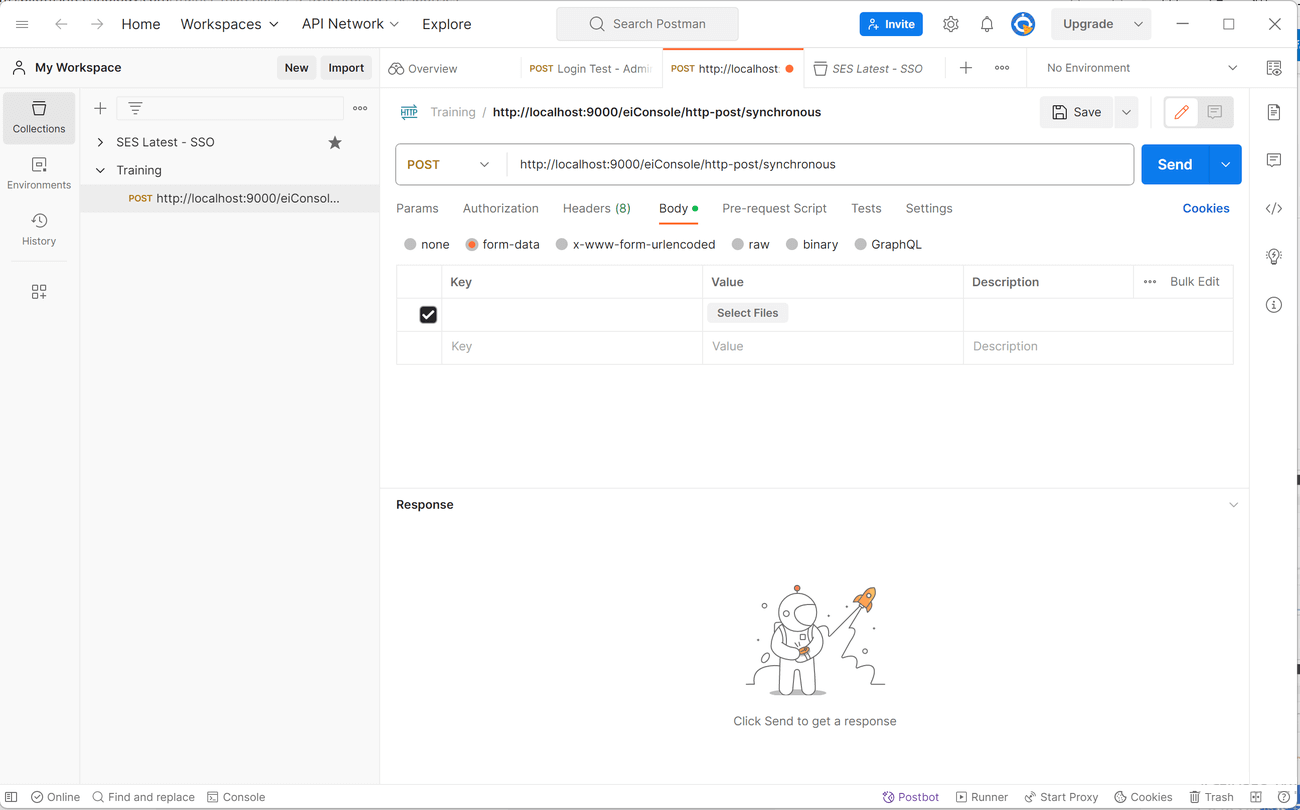Viewport: 1300px width, 810px height.
Task: Open the API Network dropdown
Action: (350, 24)
